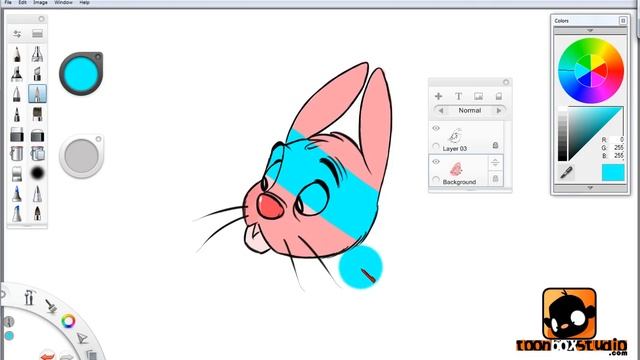
Task: Select the hard eraser tool
Action: click(17, 134)
